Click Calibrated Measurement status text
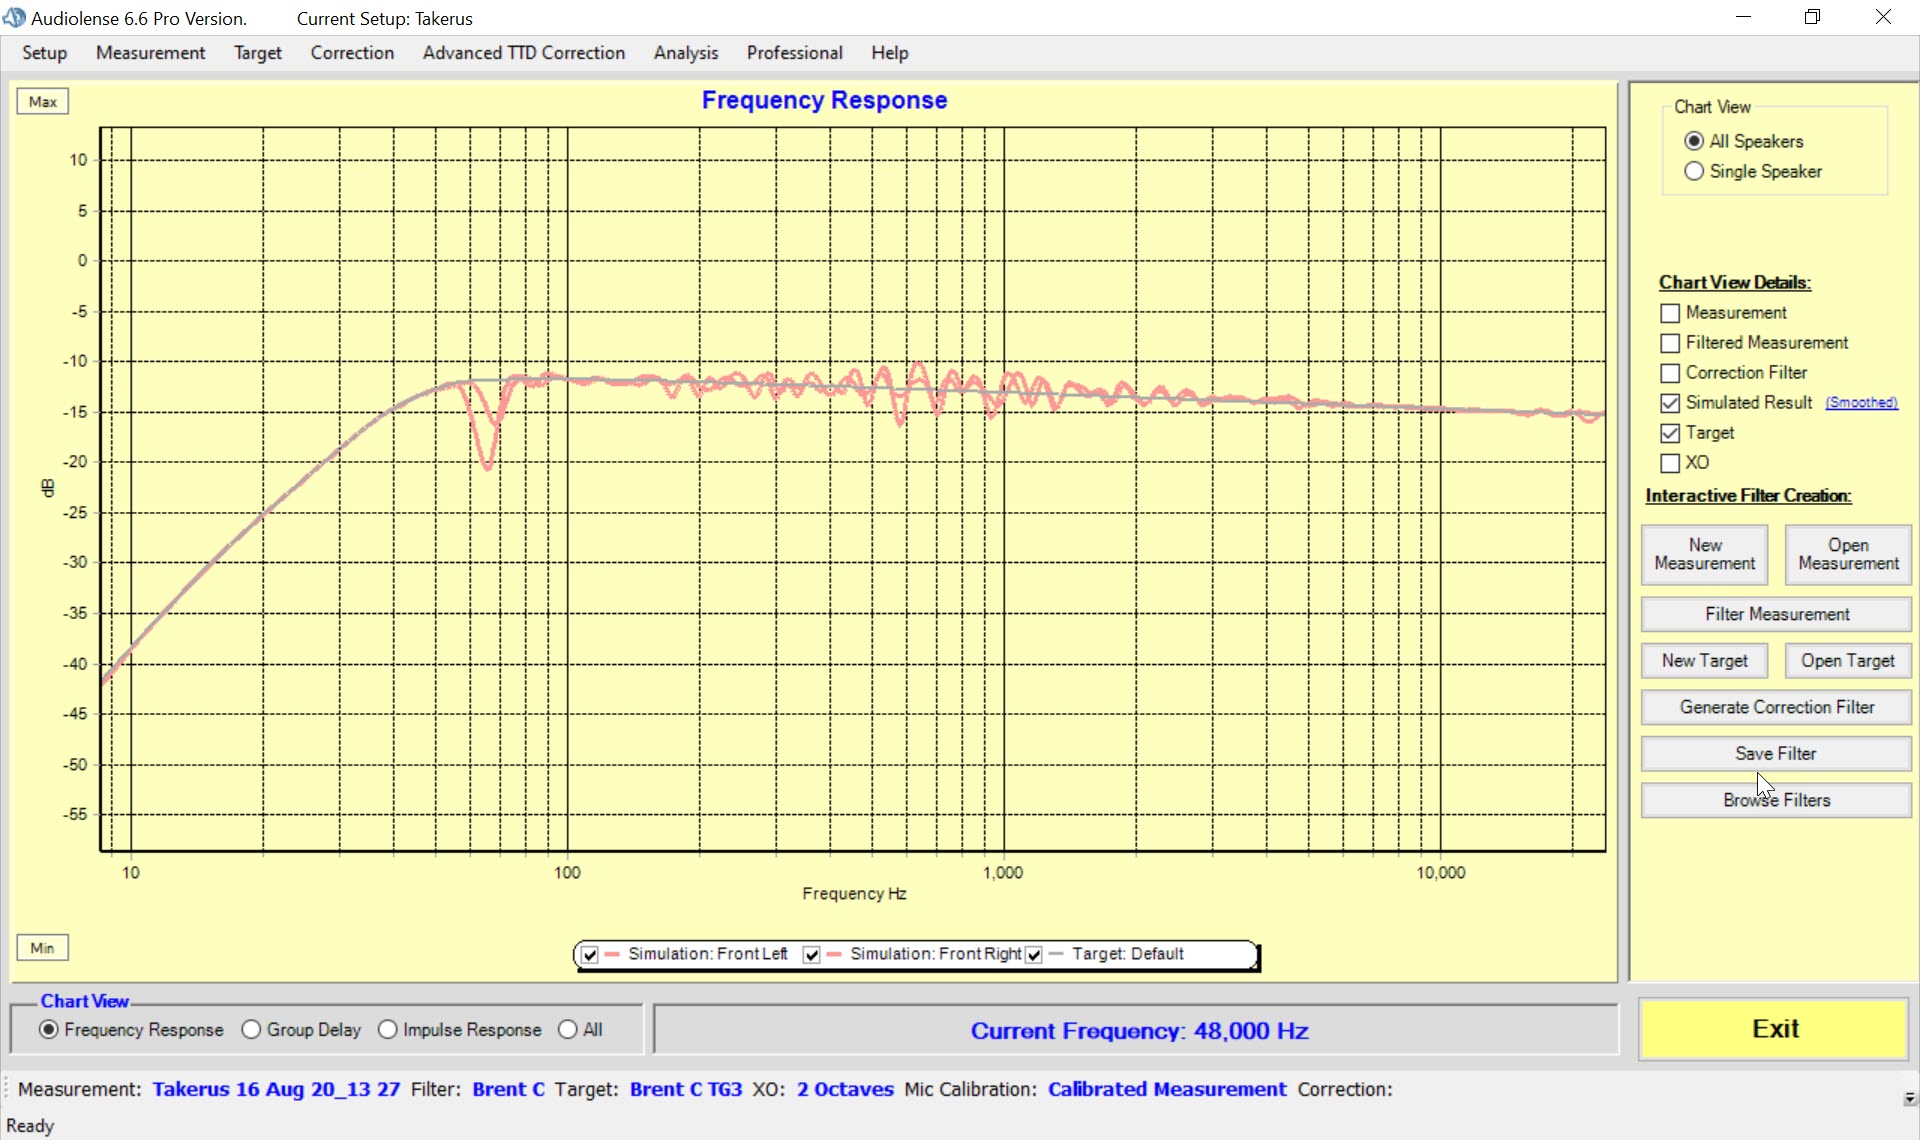The image size is (1920, 1140). pos(1167,1089)
